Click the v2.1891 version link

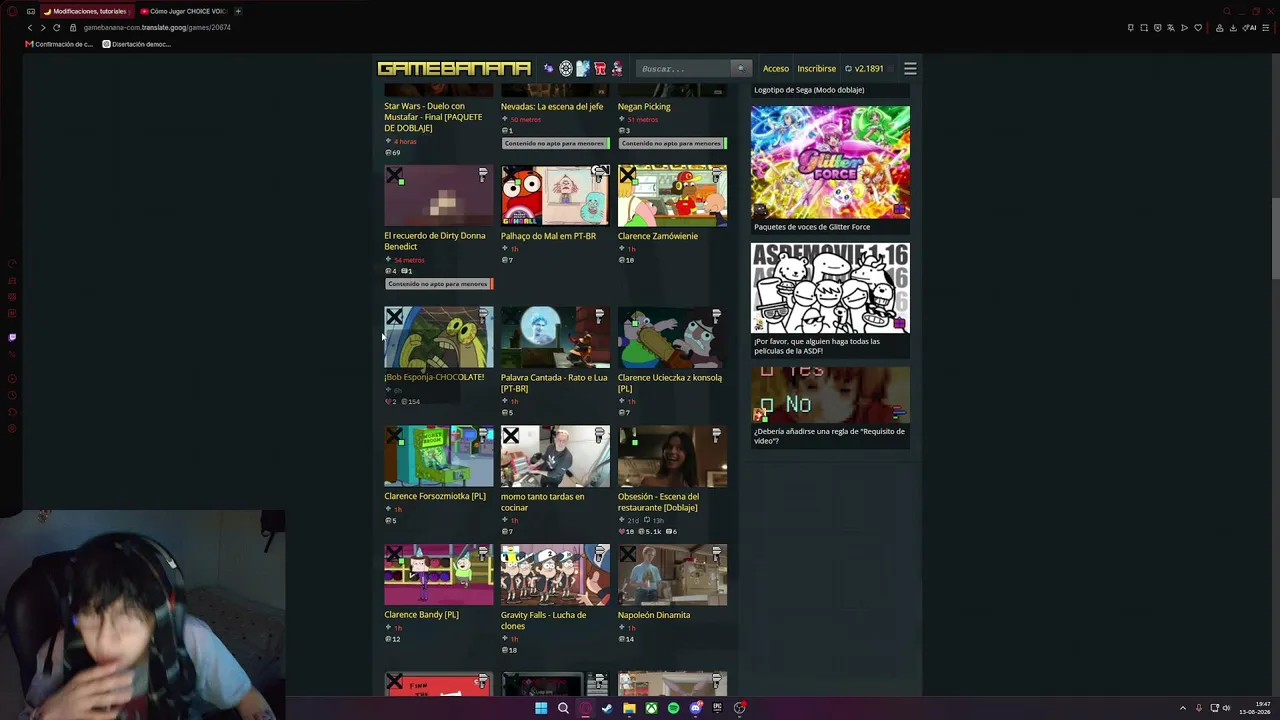[x=864, y=68]
